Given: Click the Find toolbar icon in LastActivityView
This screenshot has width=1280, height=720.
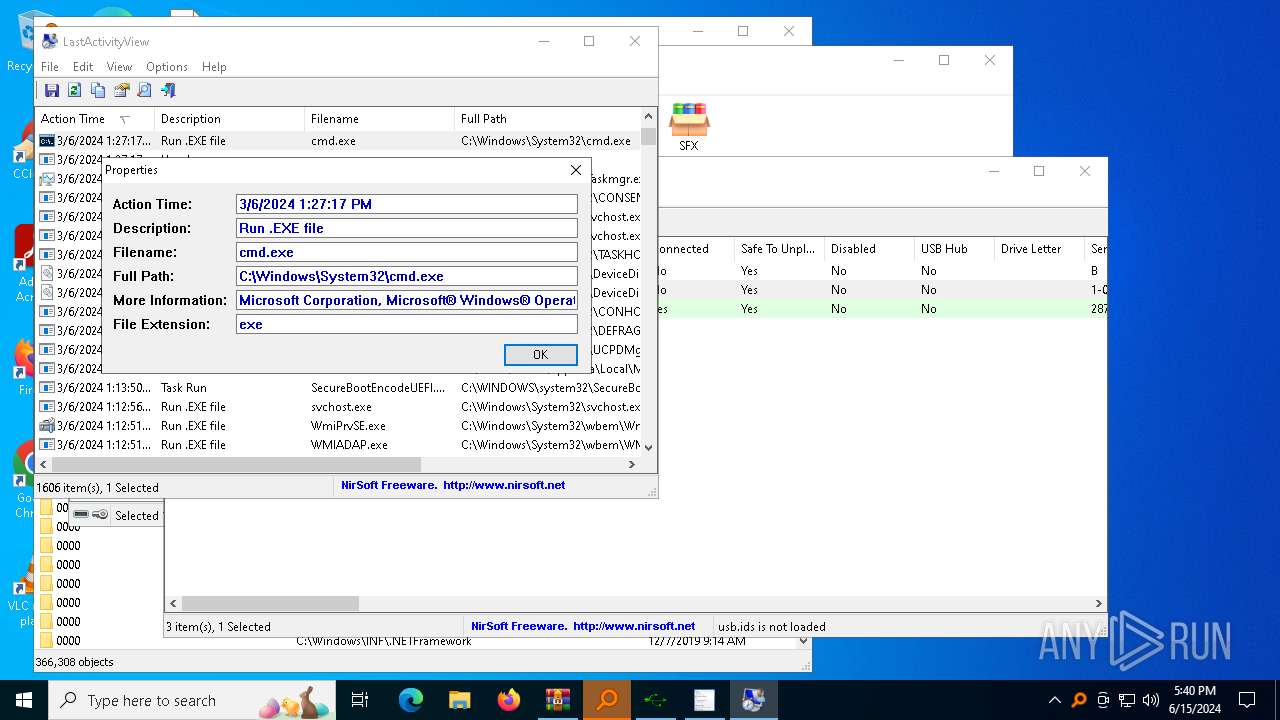Looking at the screenshot, I should pyautogui.click(x=144, y=91).
